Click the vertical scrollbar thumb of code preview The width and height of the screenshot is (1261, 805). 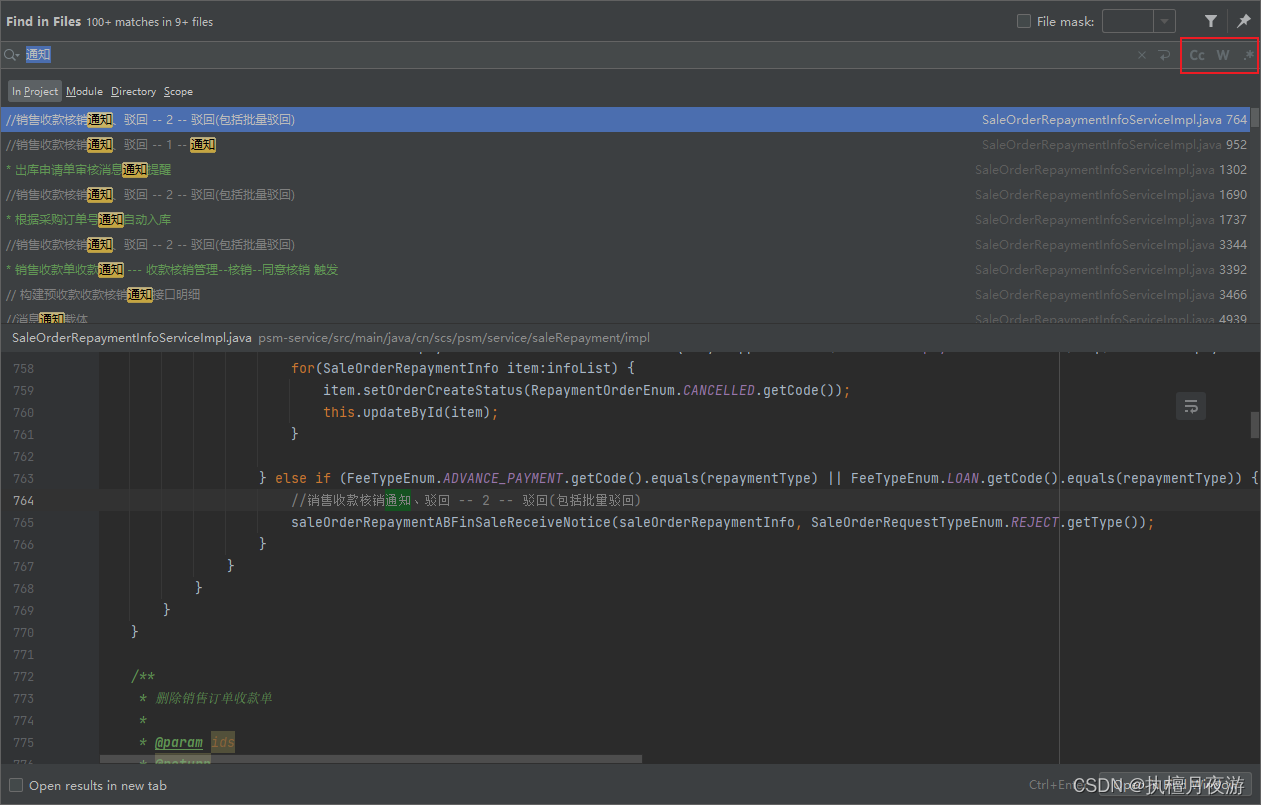pos(1255,425)
